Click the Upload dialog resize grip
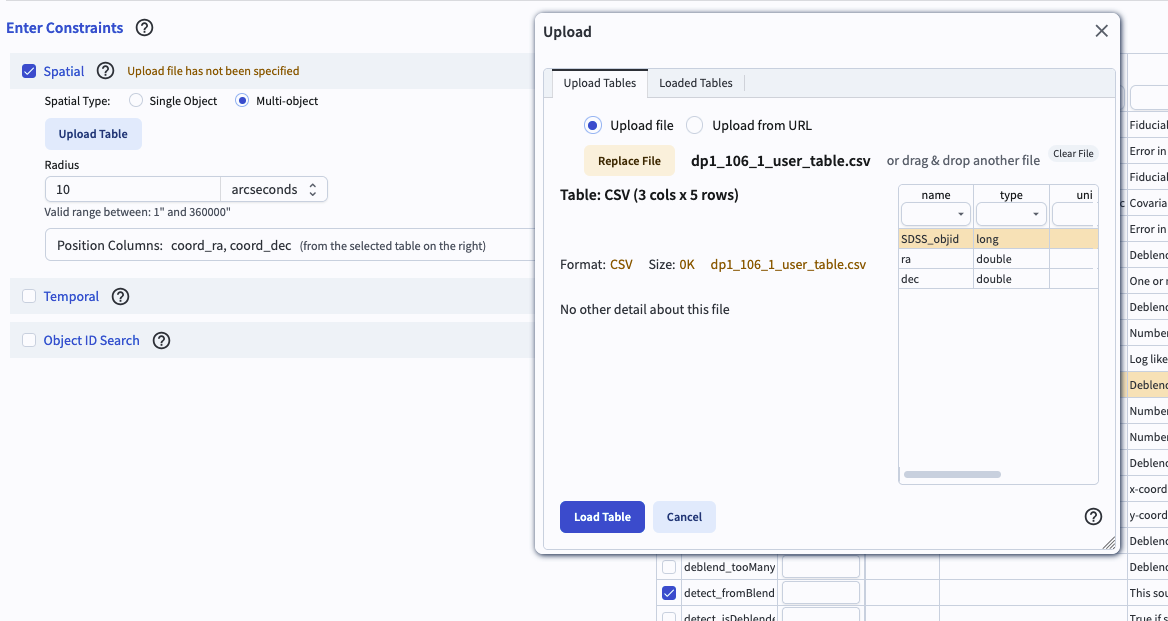This screenshot has width=1168, height=621. coord(1109,543)
